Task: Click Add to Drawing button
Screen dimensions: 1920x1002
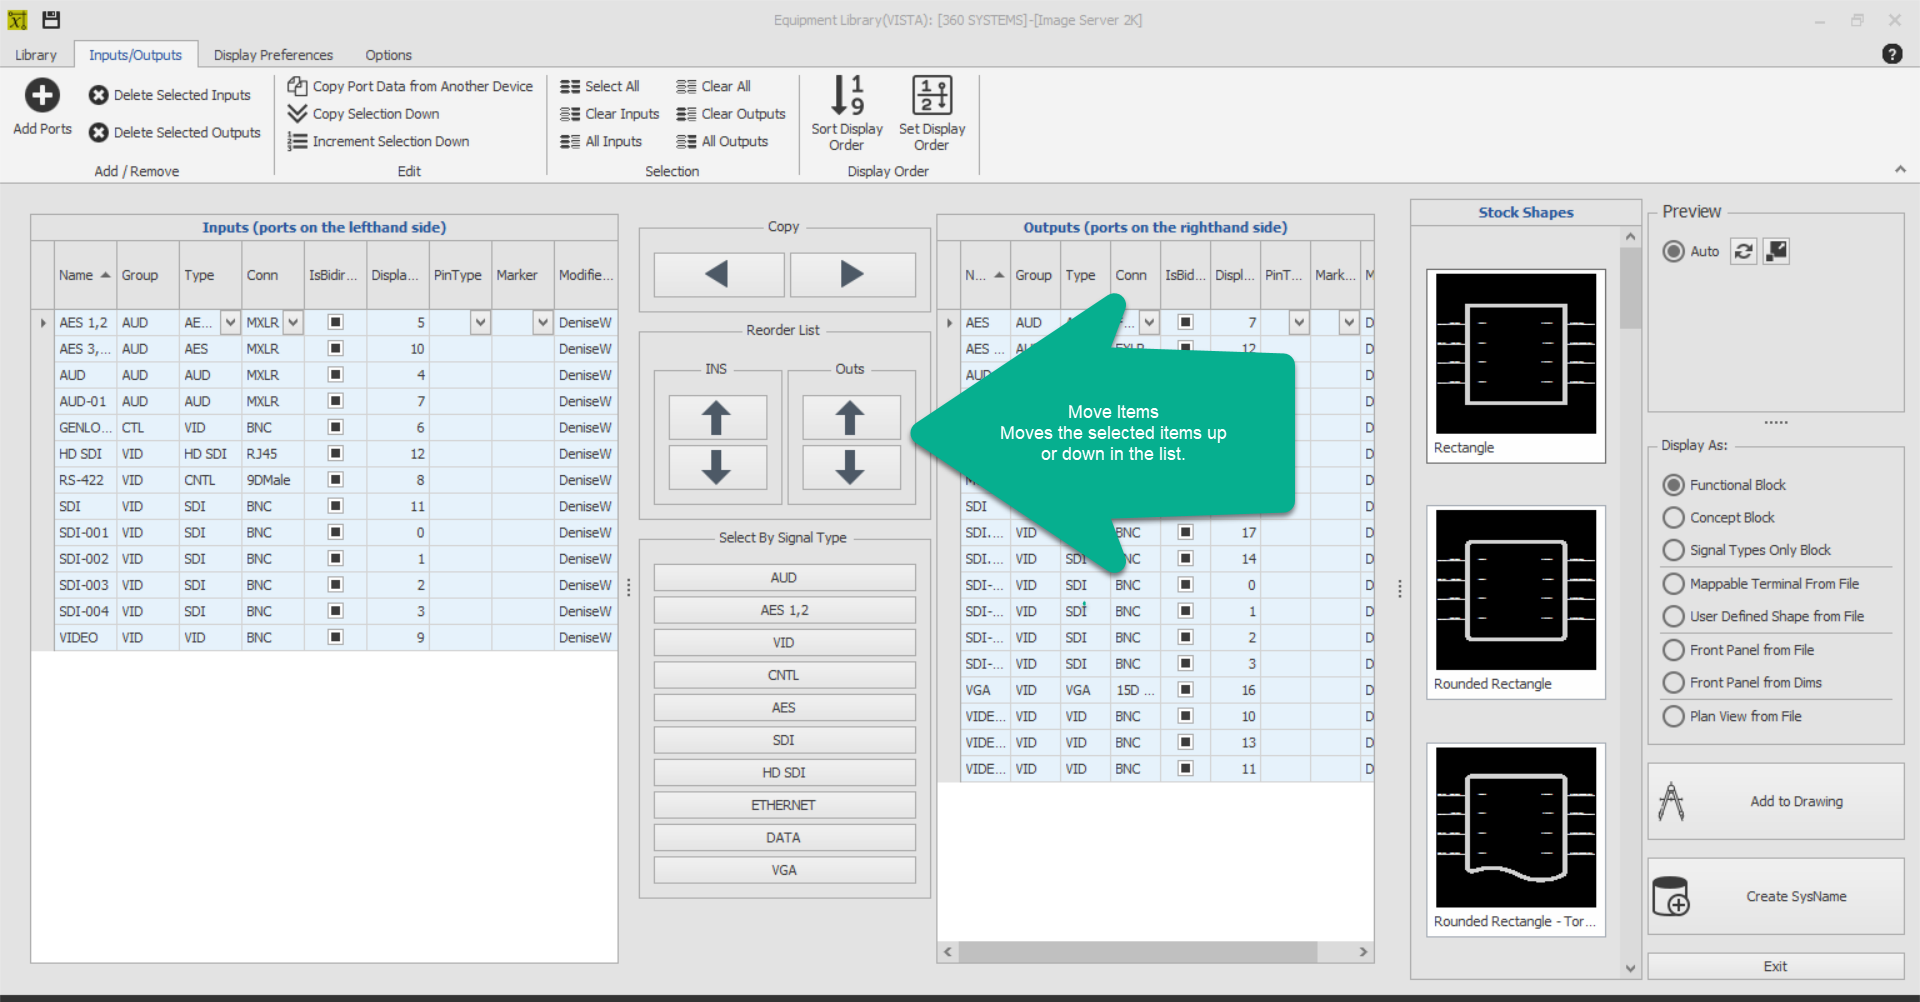Action: coord(1775,802)
